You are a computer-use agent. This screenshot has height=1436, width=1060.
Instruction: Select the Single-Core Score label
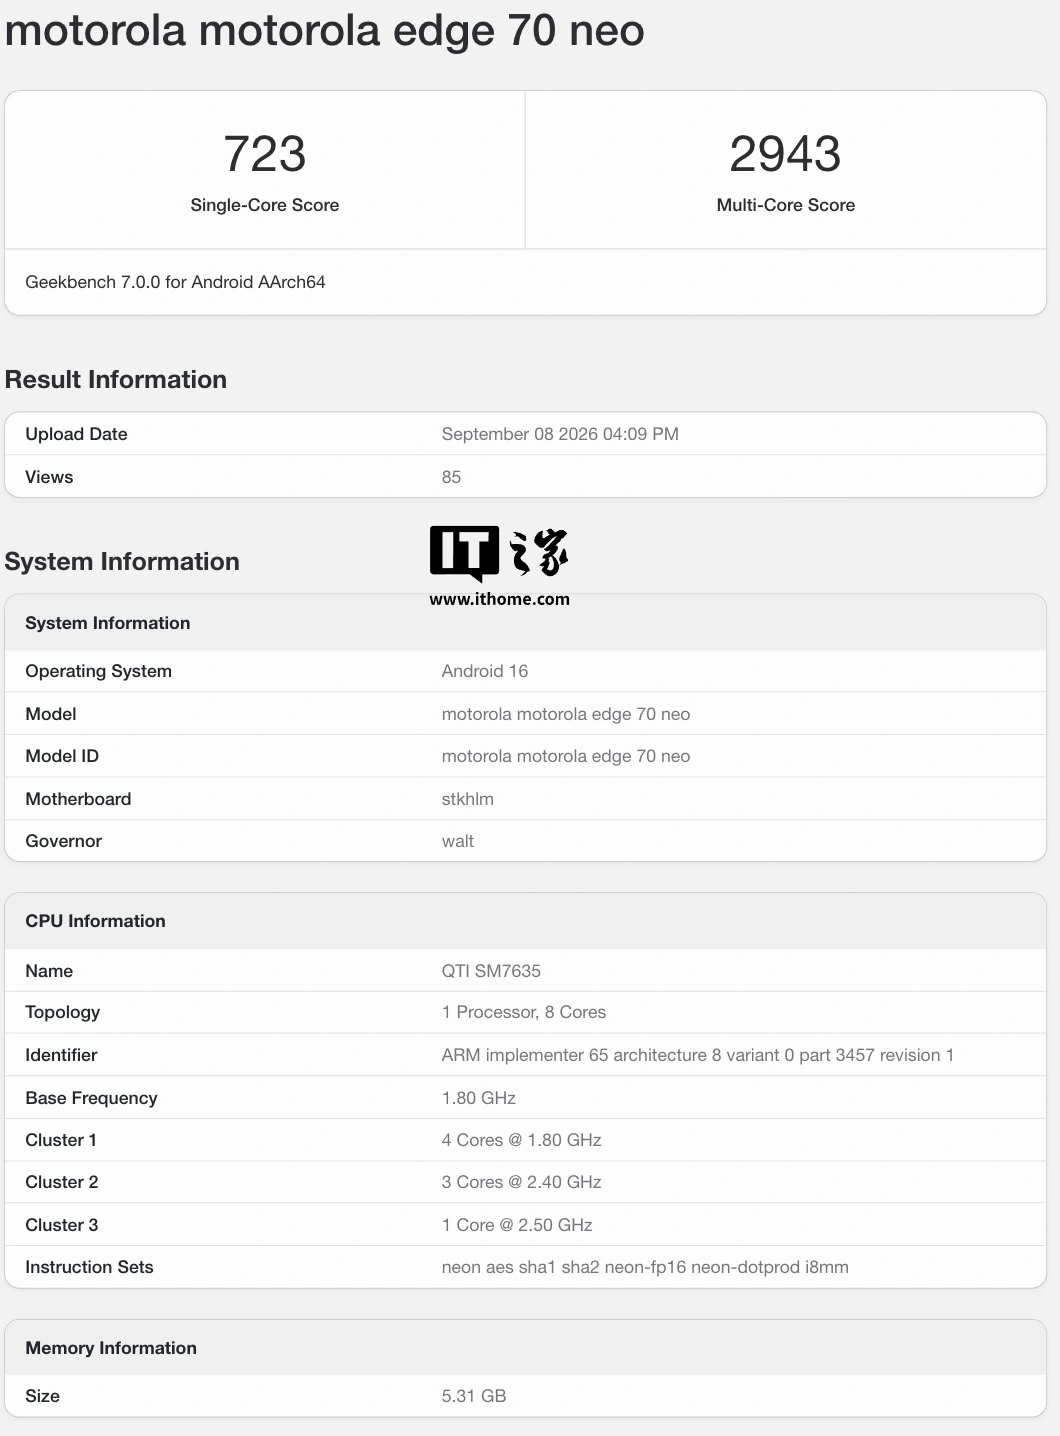coord(265,205)
